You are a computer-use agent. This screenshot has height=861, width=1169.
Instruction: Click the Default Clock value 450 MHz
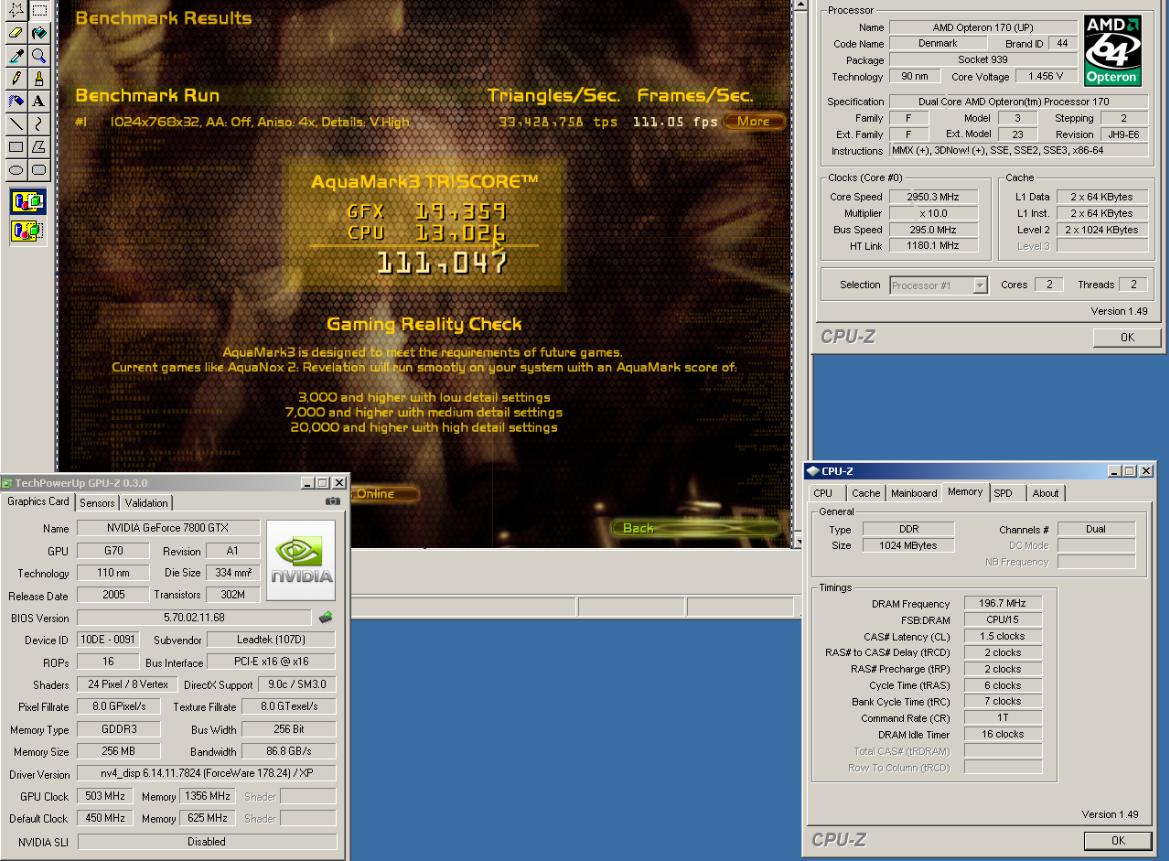point(105,818)
